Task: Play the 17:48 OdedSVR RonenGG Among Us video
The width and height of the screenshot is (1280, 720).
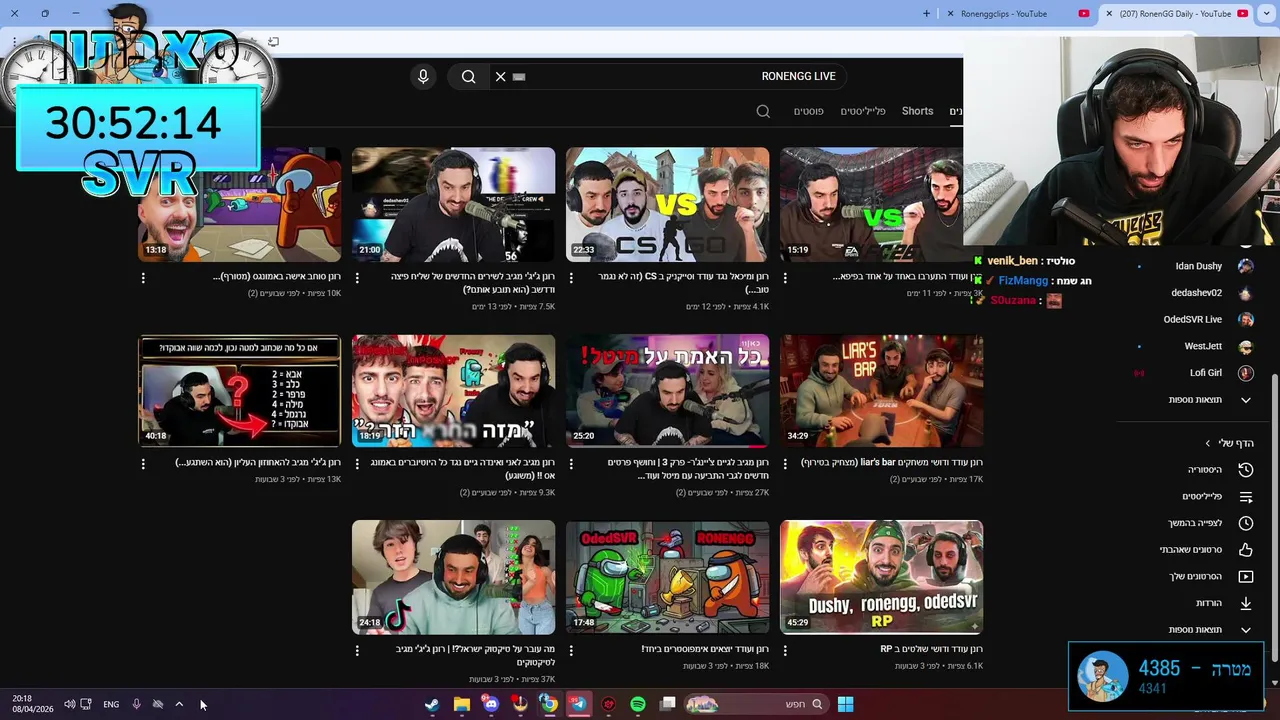Action: click(x=667, y=577)
